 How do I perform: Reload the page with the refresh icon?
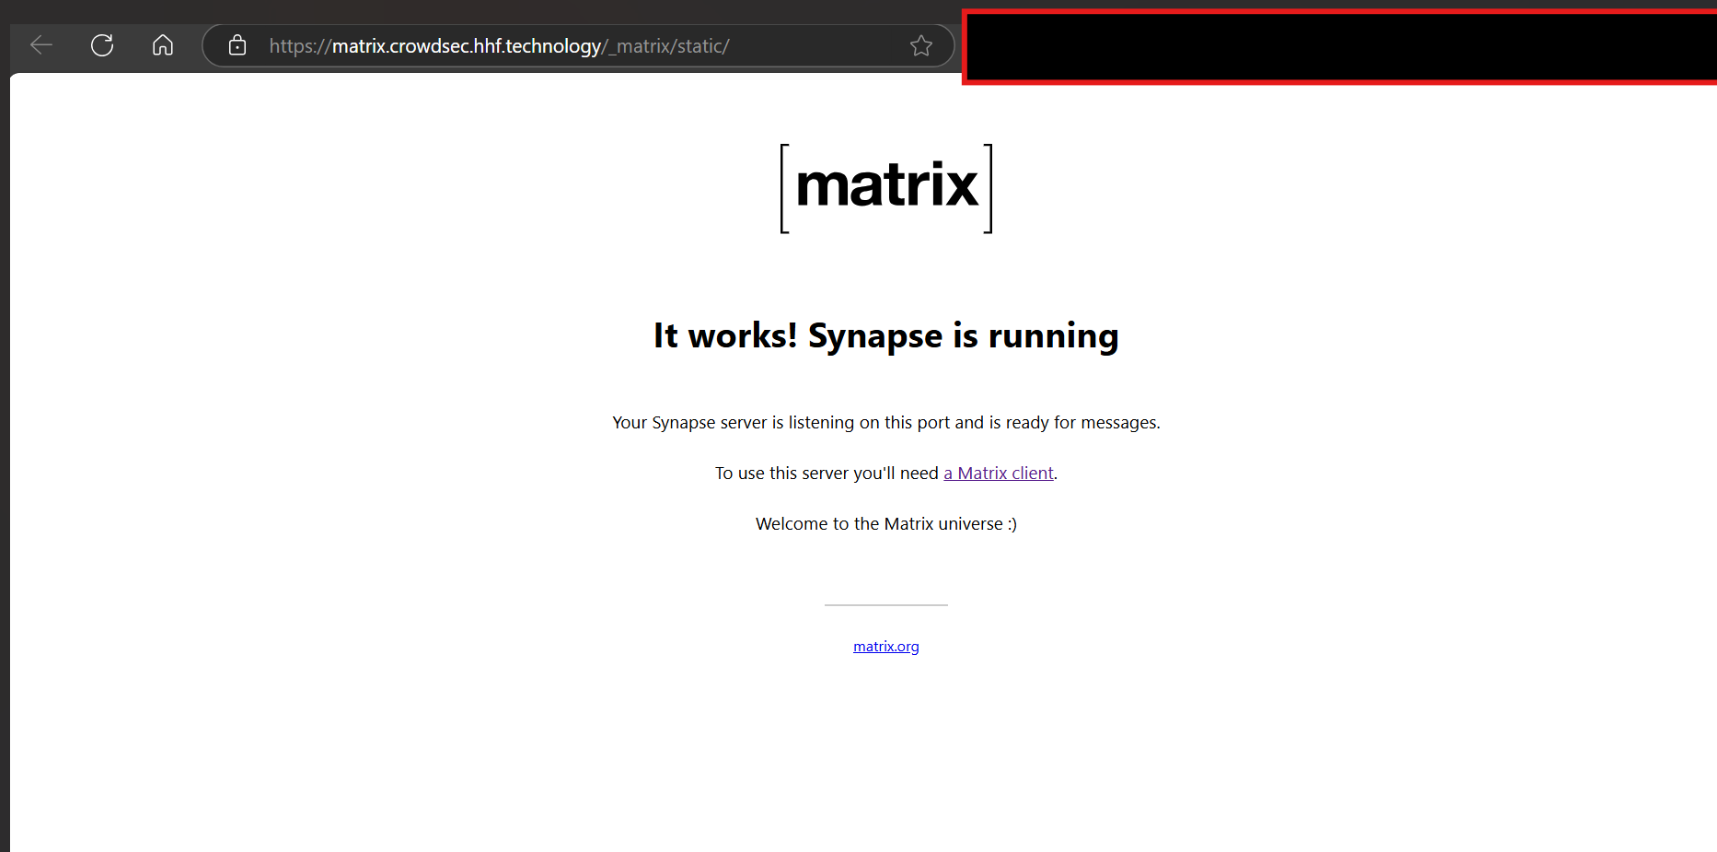pyautogui.click(x=102, y=45)
